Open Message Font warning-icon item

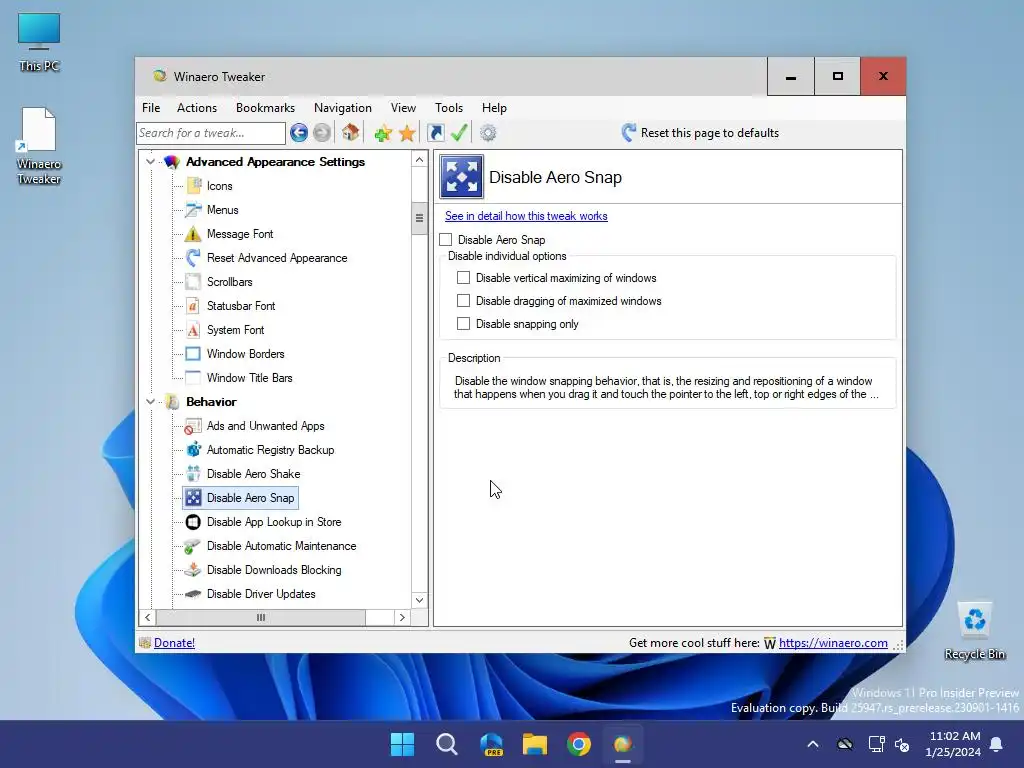tap(240, 234)
